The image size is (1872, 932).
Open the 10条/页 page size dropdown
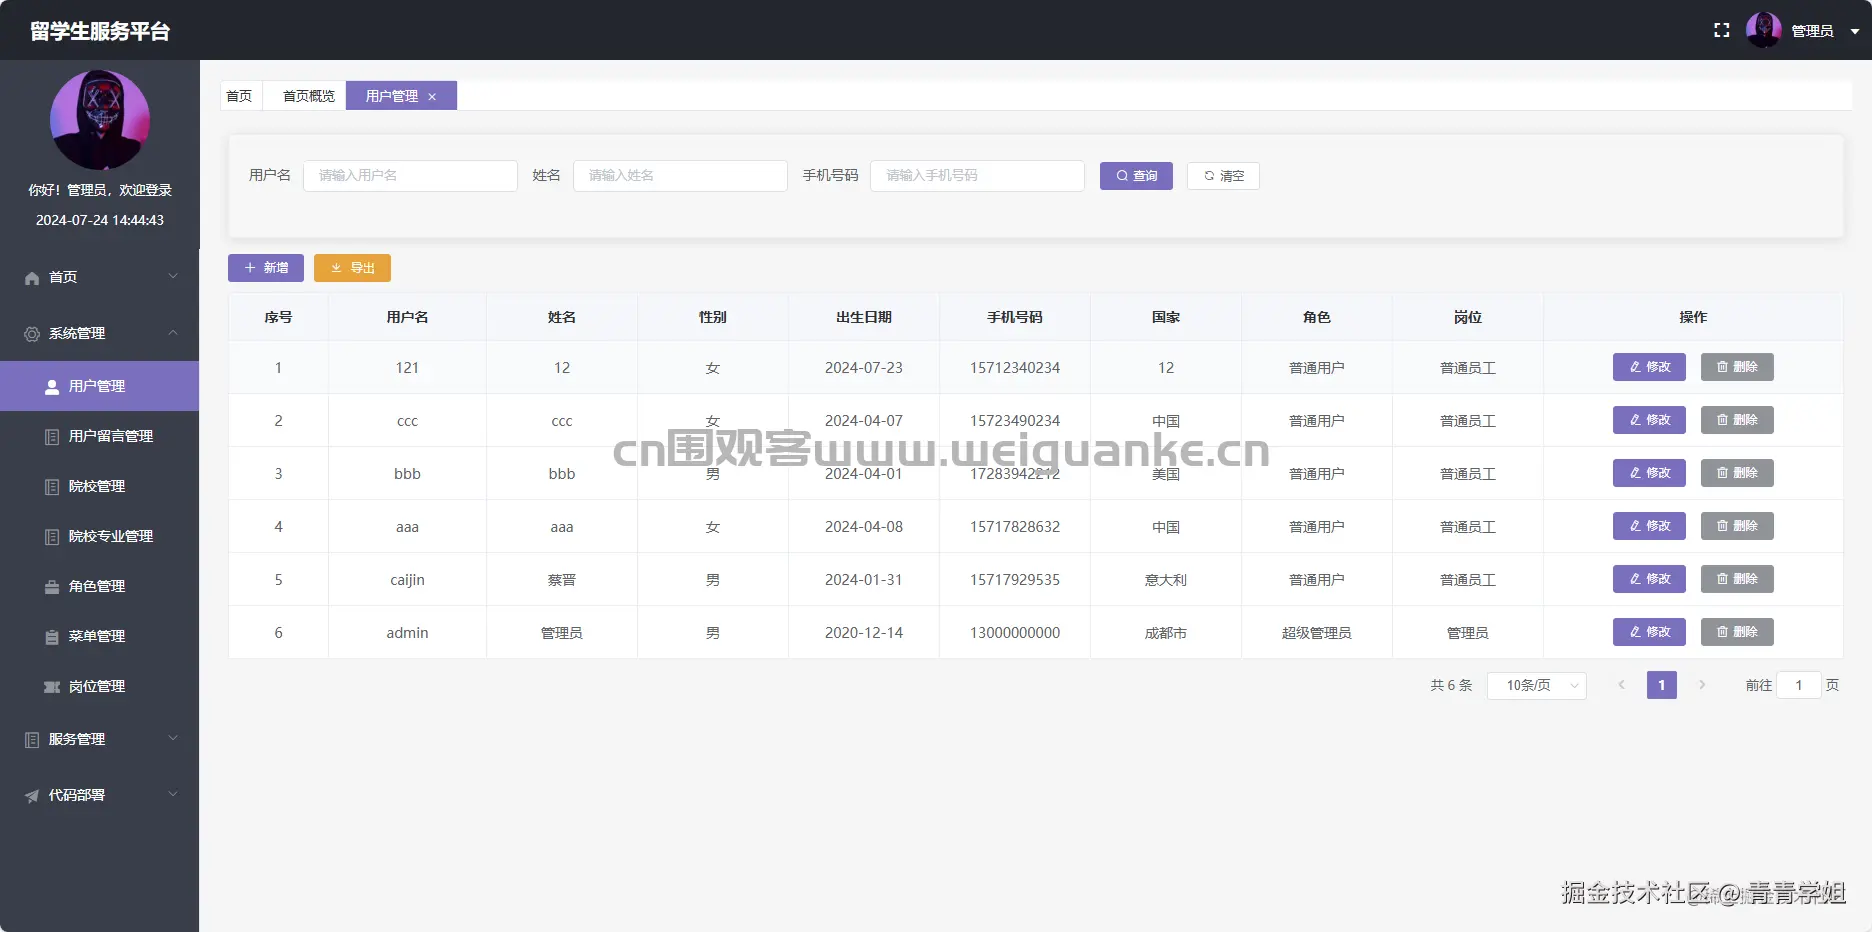1537,685
